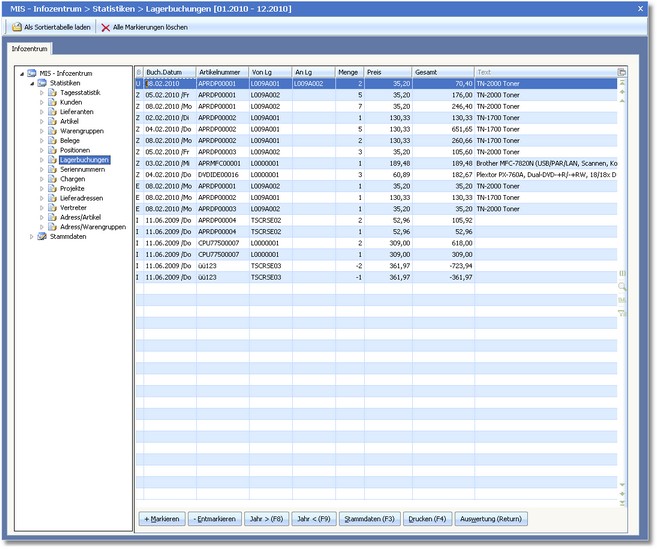The height and width of the screenshot is (549, 657).
Task: Select the Infozentrum tab
Action: coord(29,48)
